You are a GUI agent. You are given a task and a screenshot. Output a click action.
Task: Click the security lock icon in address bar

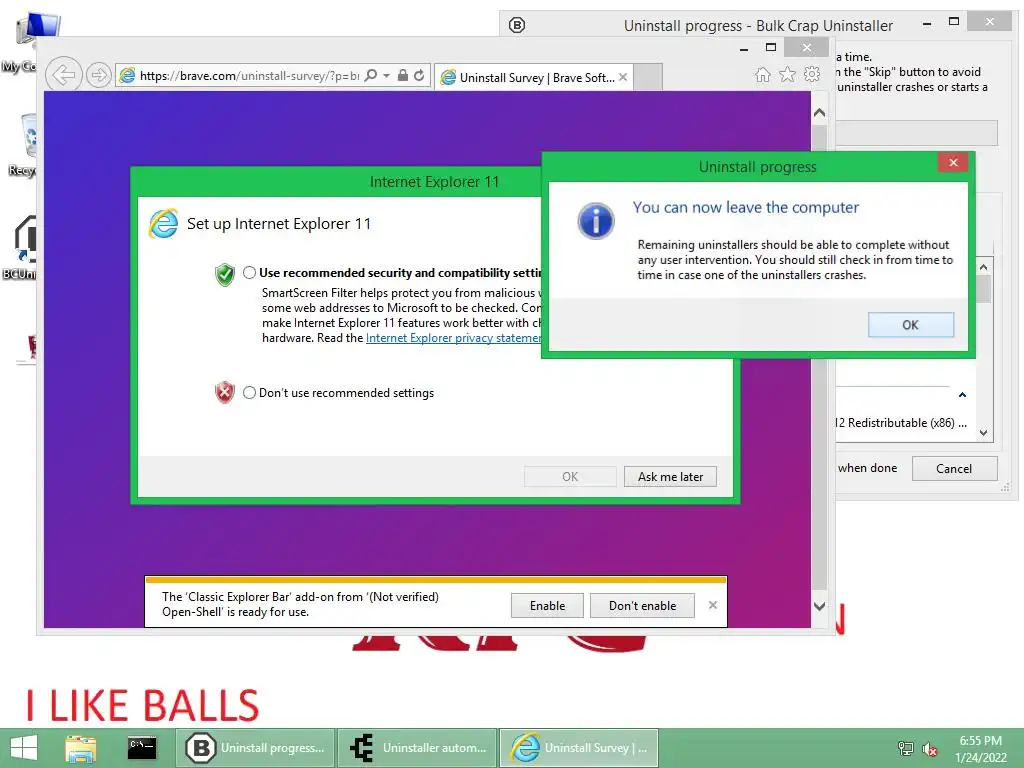[x=403, y=75]
